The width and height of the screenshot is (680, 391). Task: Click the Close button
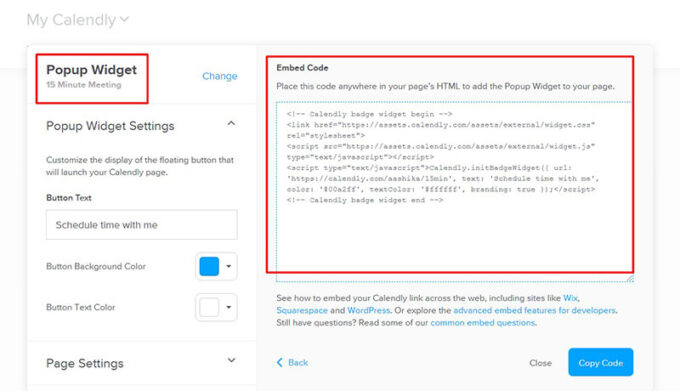coord(540,363)
